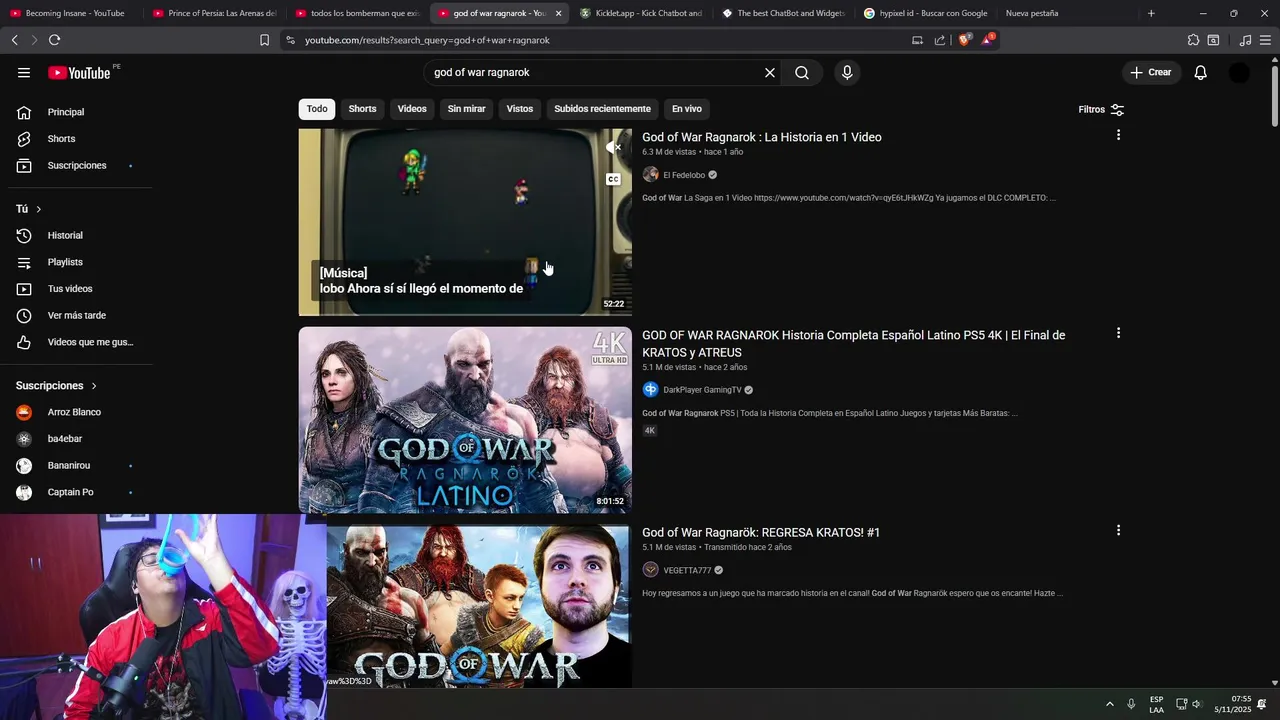Open REGRESA KRATOS! #1 video title
The image size is (1280, 720).
(x=761, y=532)
